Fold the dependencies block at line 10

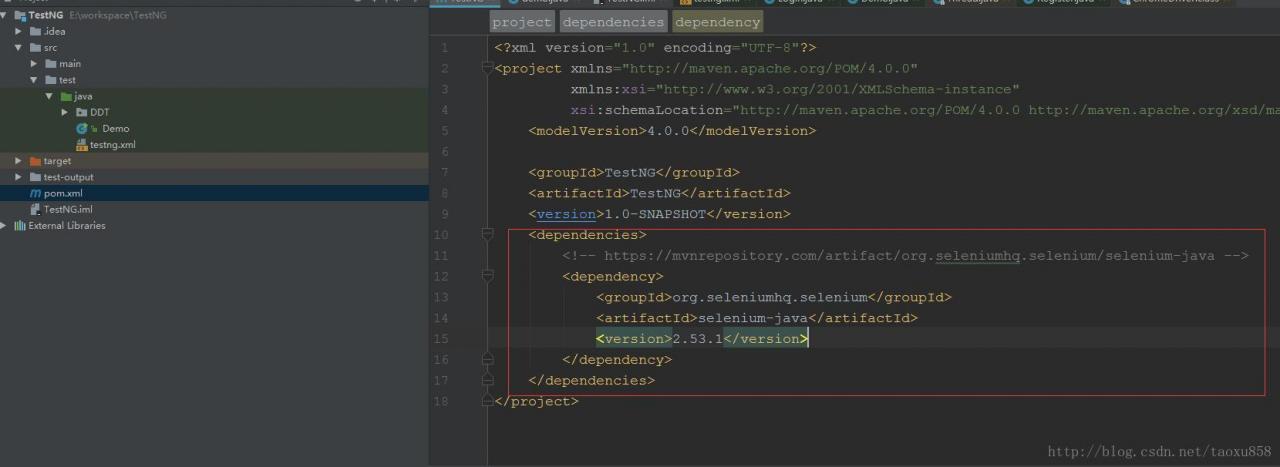click(x=488, y=234)
